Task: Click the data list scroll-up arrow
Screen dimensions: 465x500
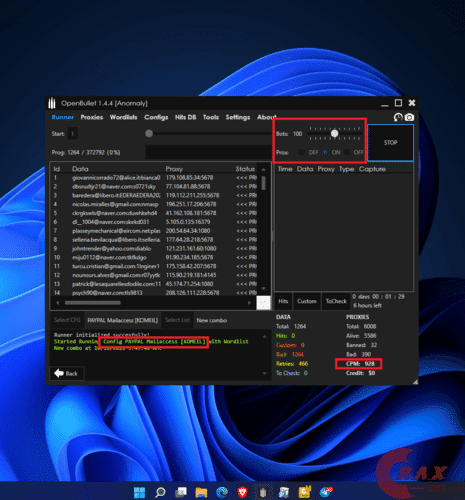Action: pos(264,169)
